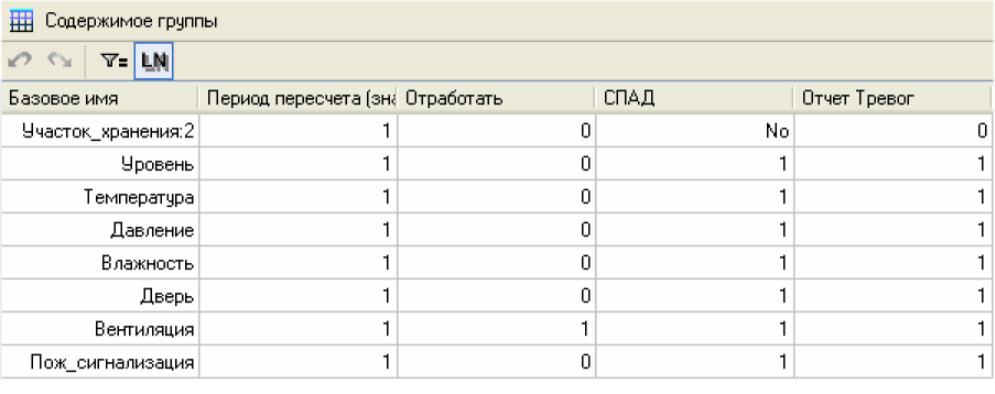Screen dimensions: 995x394
Task: Click Период пересчета value for Влажность
Action: pos(299,263)
